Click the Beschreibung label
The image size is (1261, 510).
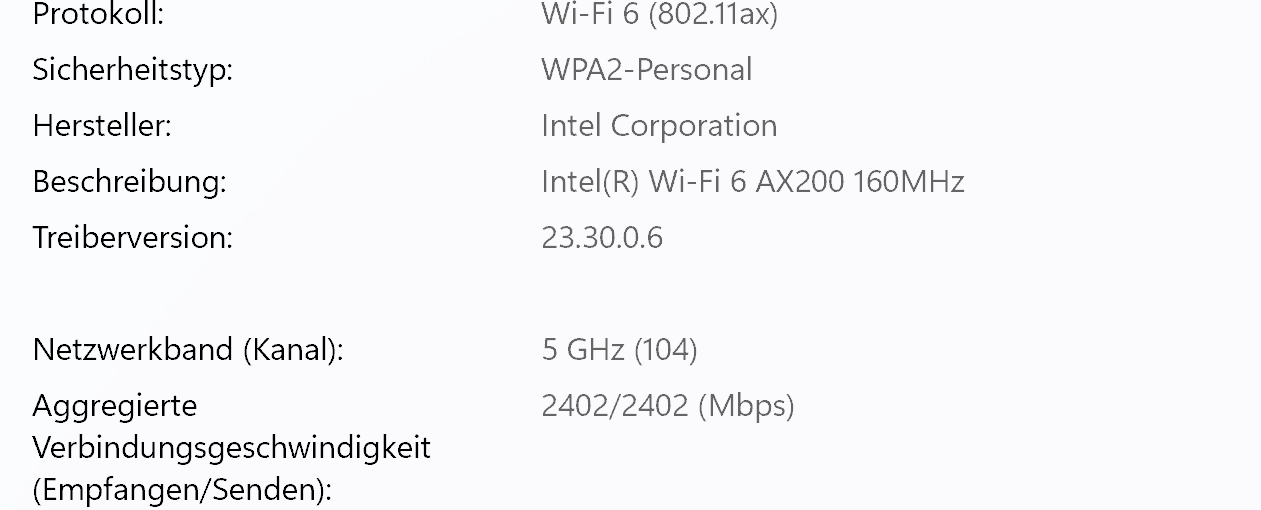[x=129, y=182]
